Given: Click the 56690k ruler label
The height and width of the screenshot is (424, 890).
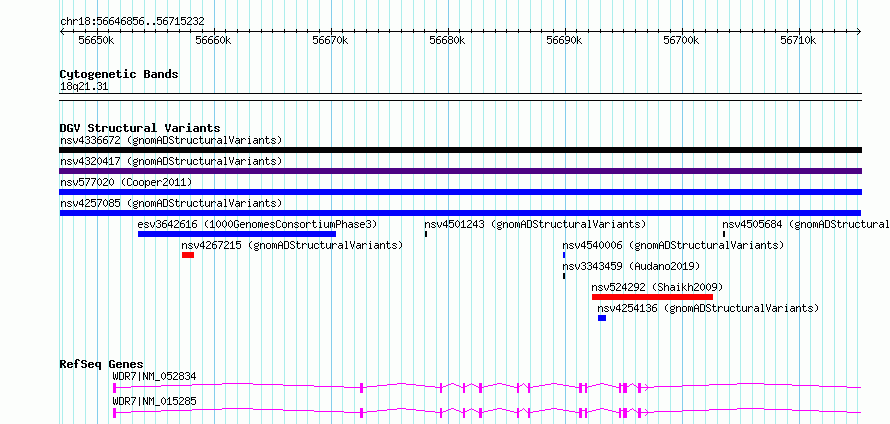Looking at the screenshot, I should [564, 40].
